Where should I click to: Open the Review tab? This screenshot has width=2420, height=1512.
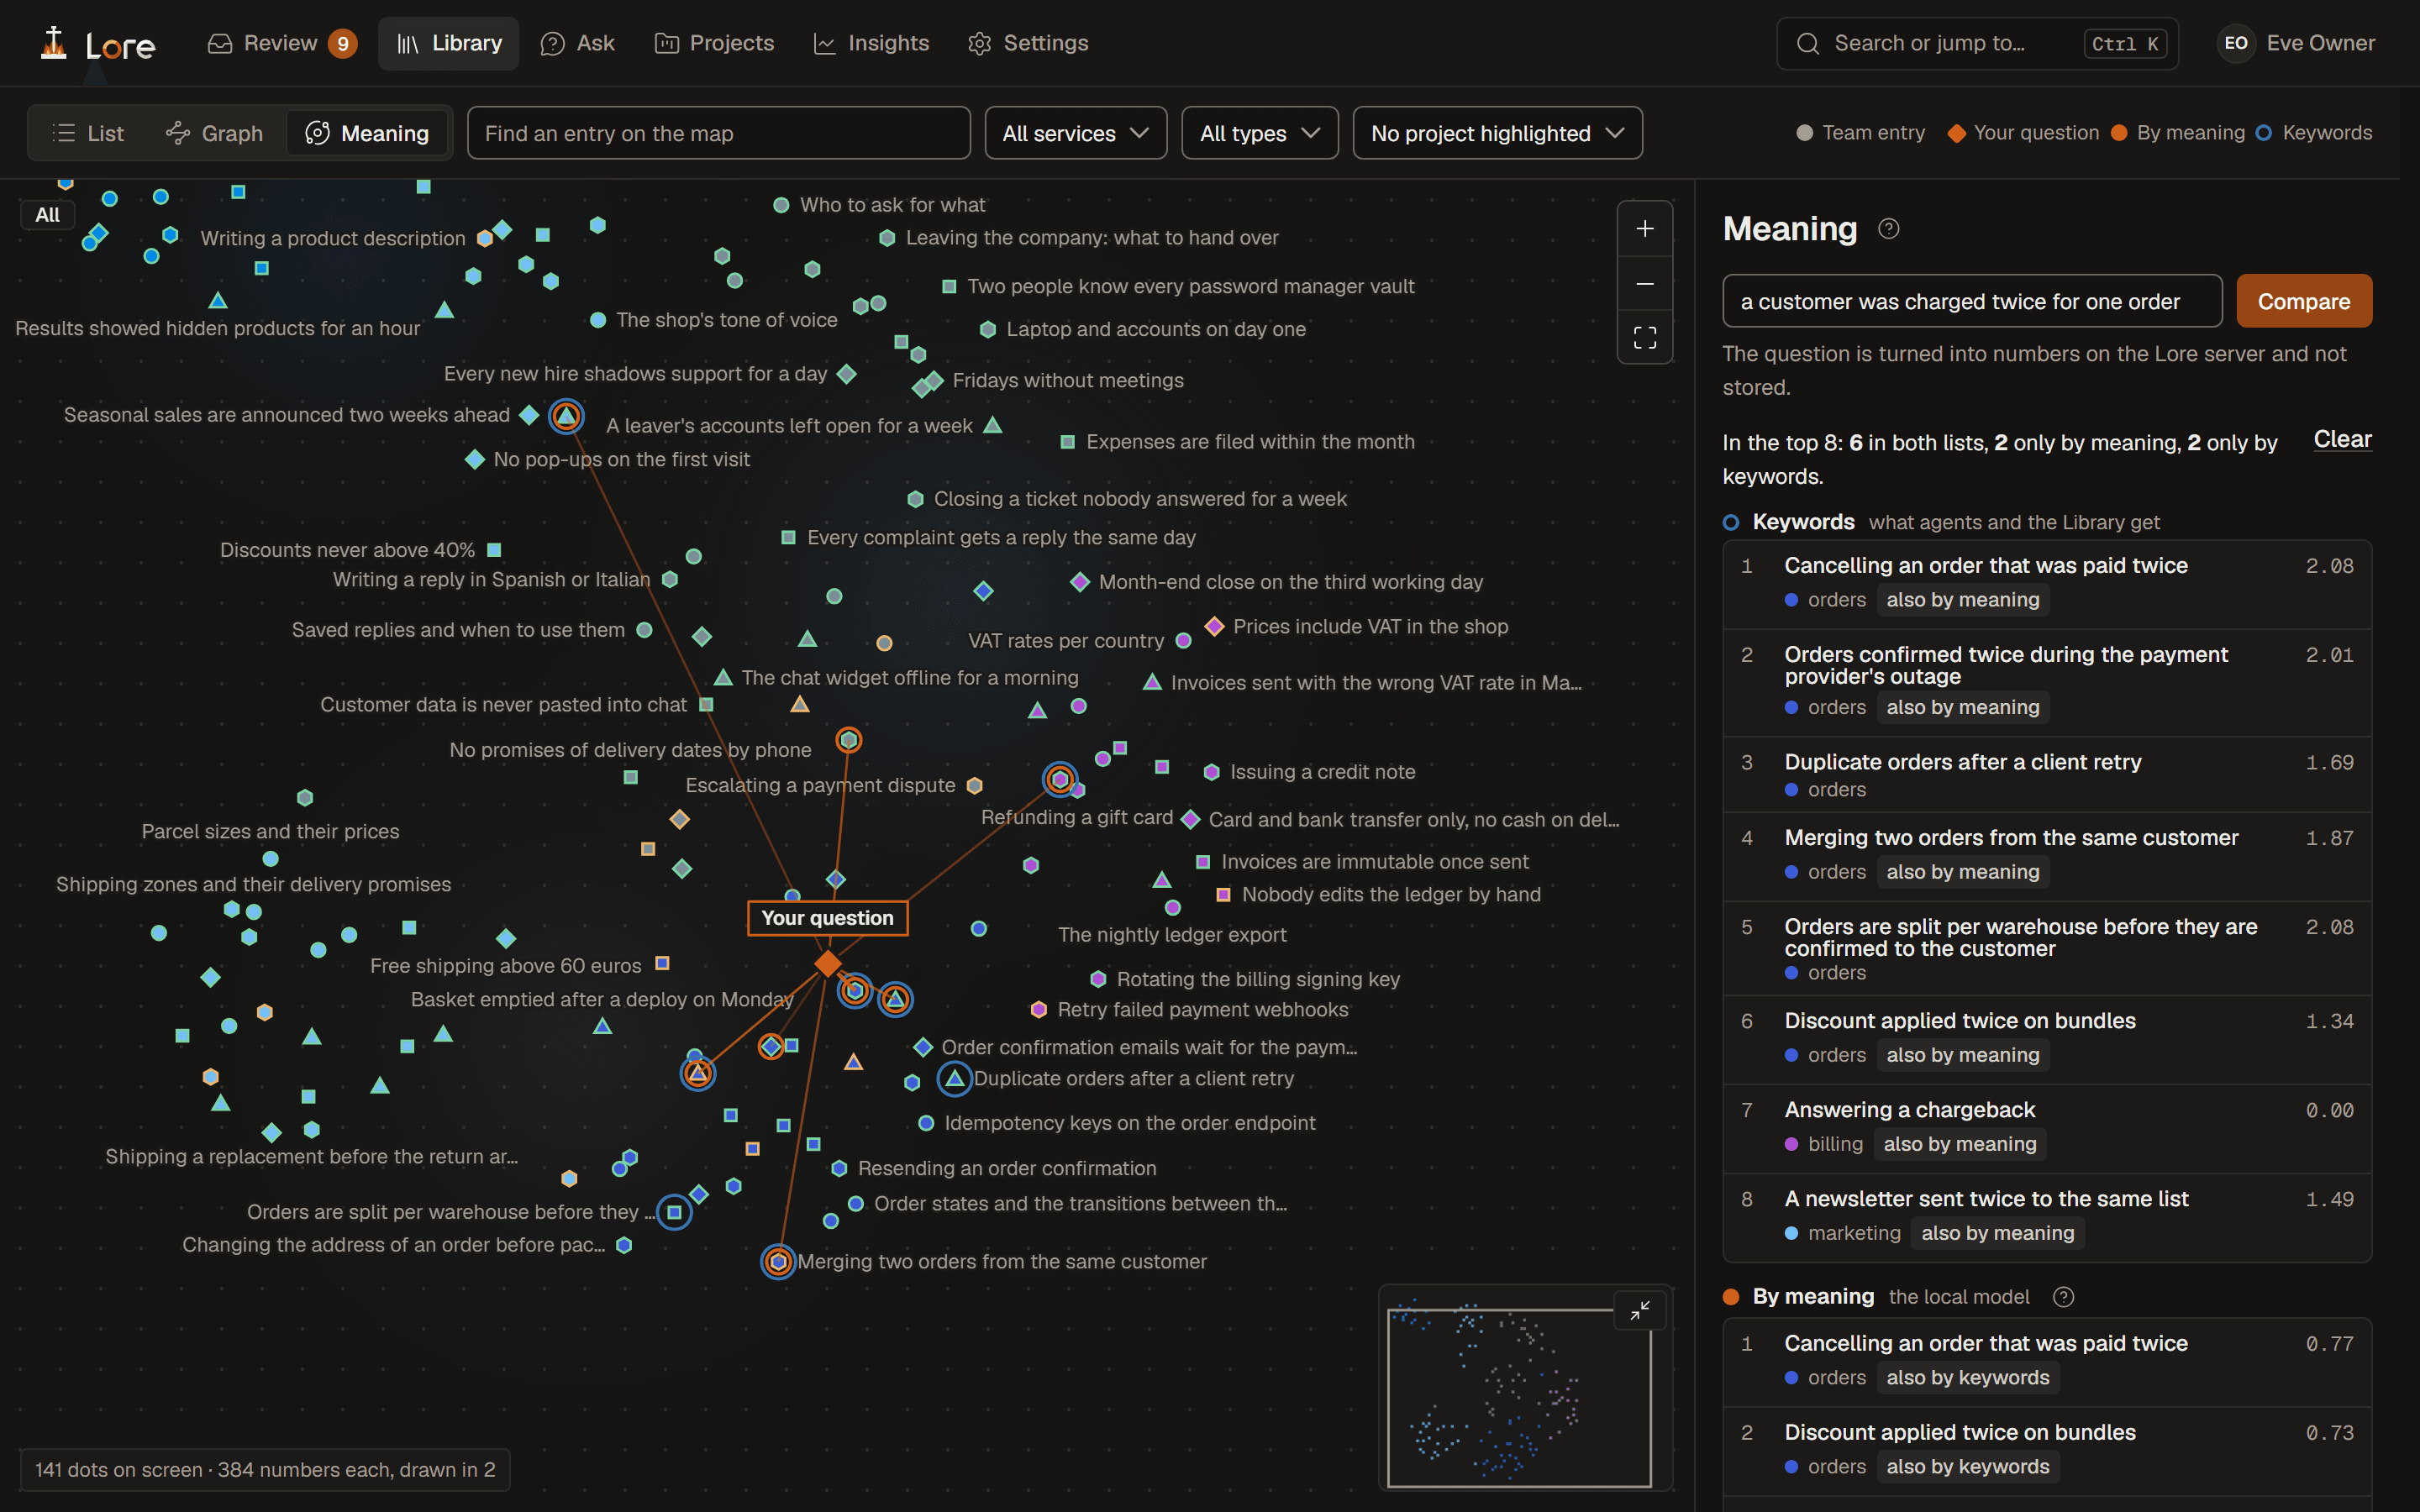(x=282, y=43)
